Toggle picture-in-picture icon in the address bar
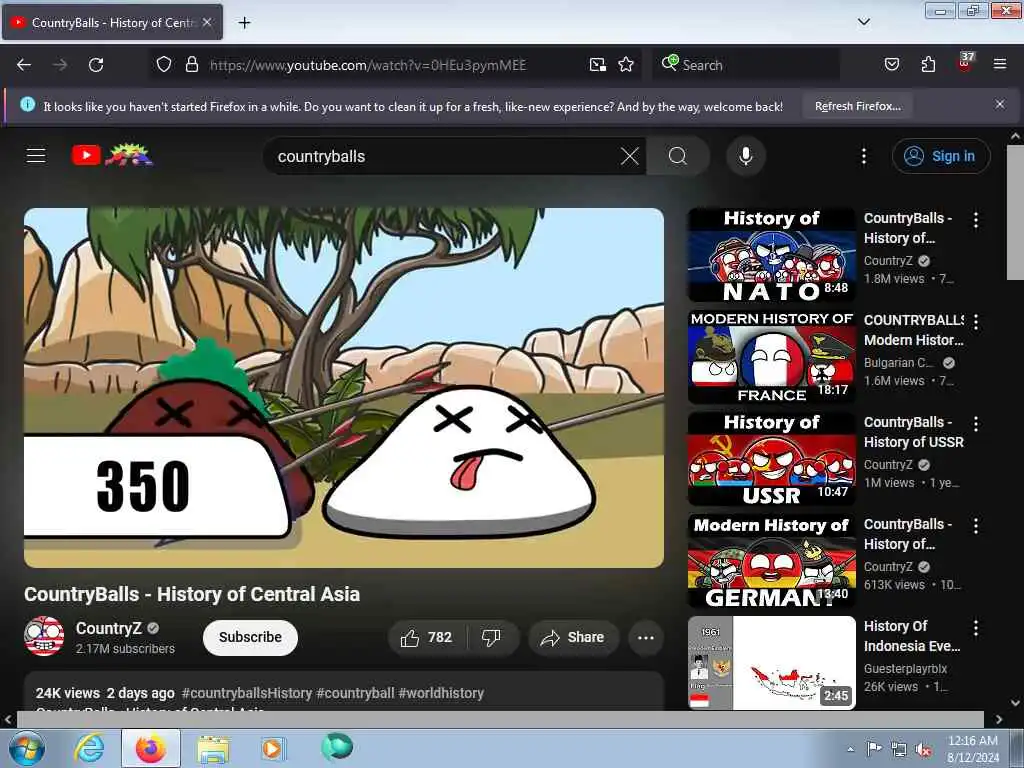The height and width of the screenshot is (768, 1024). pyautogui.click(x=598, y=64)
